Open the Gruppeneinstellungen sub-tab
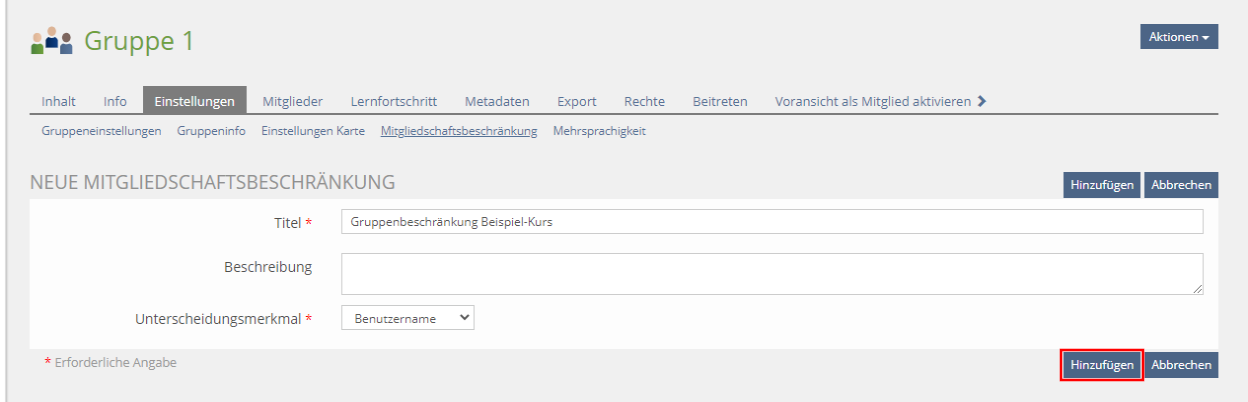Viewport: 1248px width, 402px height. point(101,131)
